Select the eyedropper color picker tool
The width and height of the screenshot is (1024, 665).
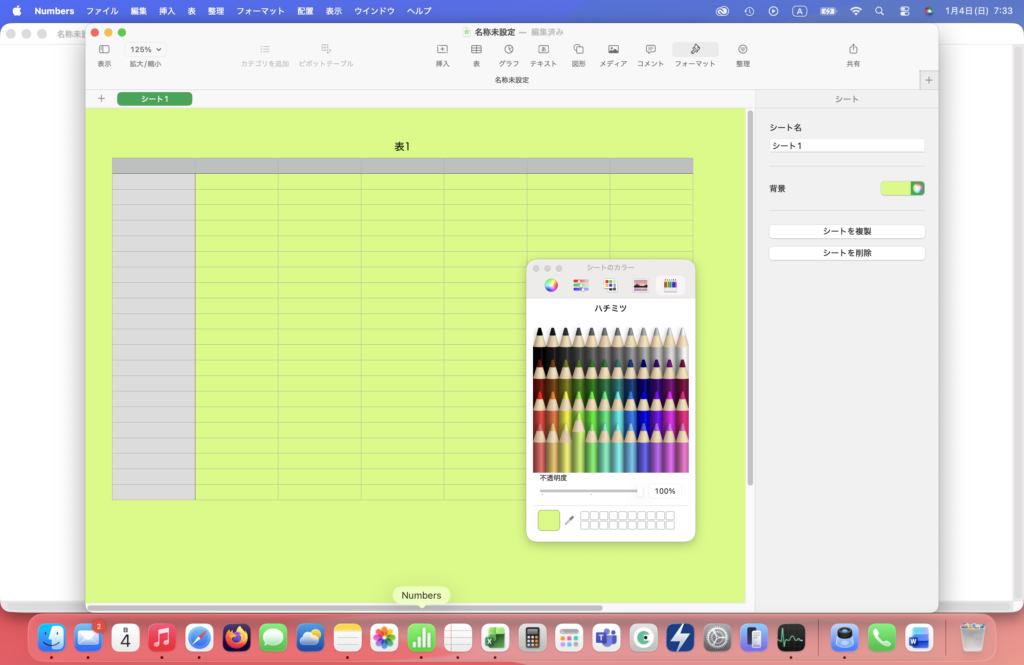[x=570, y=520]
